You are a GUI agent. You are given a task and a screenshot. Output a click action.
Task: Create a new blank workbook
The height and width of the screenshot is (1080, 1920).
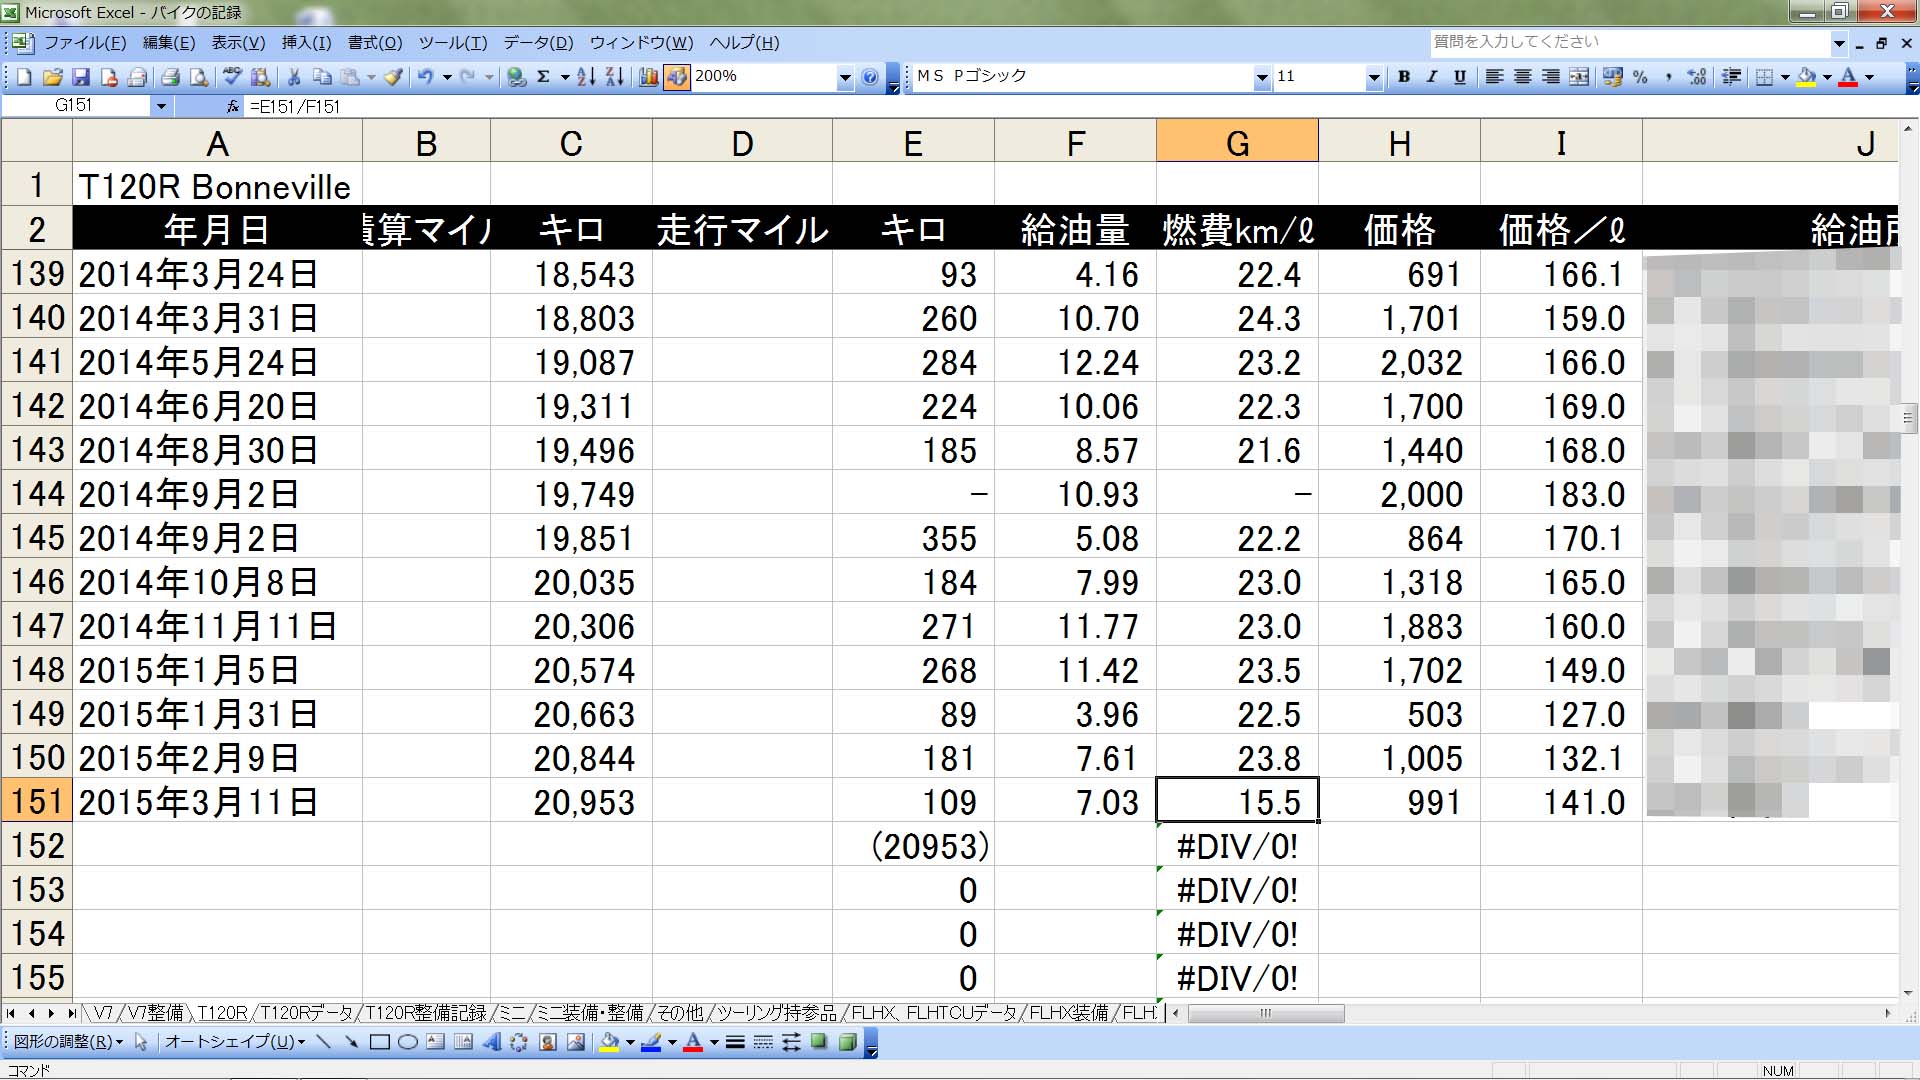(x=25, y=77)
